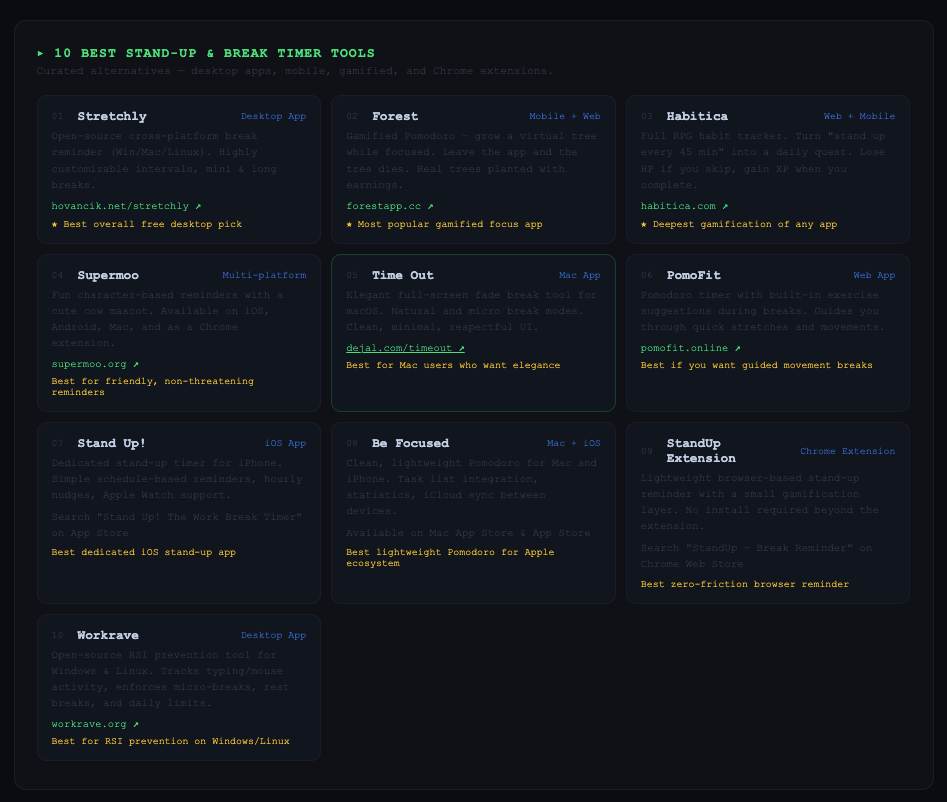This screenshot has height=802, width=947.
Task: Visit the workrave.org link
Action: click(95, 724)
